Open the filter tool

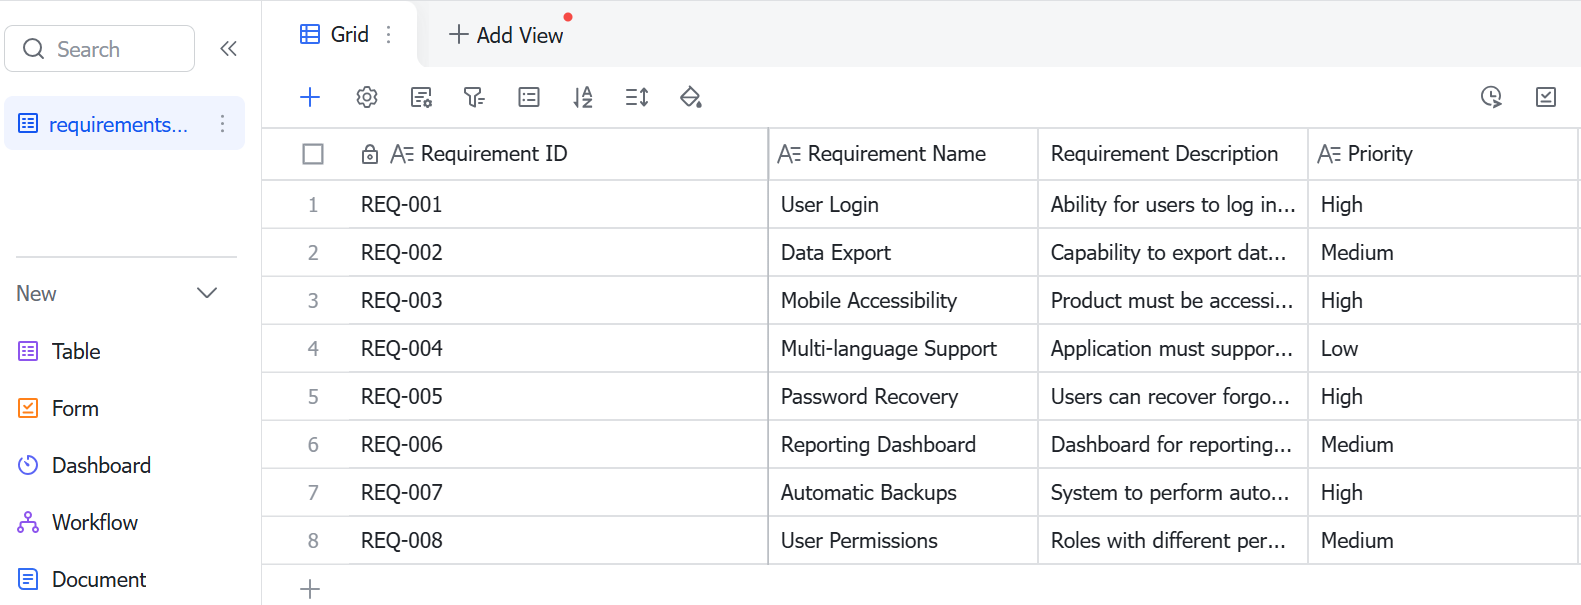[474, 97]
